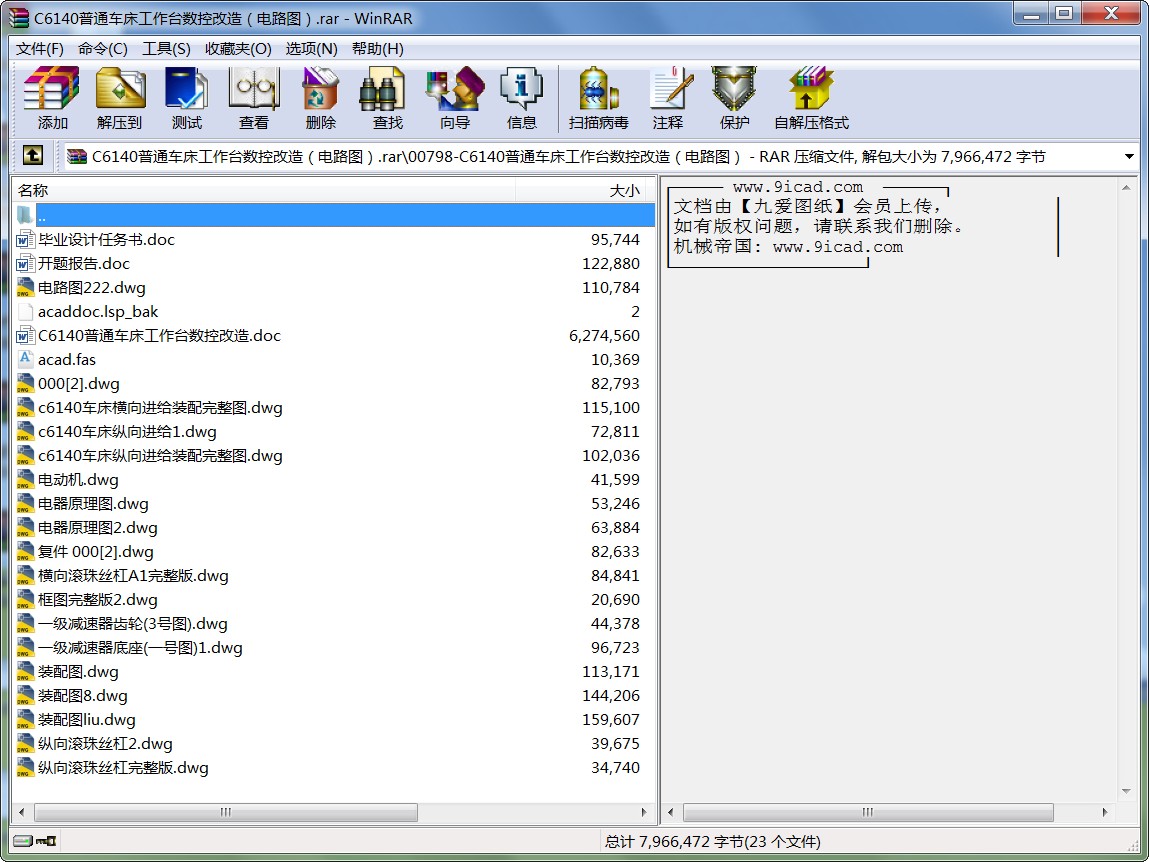Click the 自解压格式 (SFX) toolbar icon
The width and height of the screenshot is (1149, 862).
(x=811, y=89)
